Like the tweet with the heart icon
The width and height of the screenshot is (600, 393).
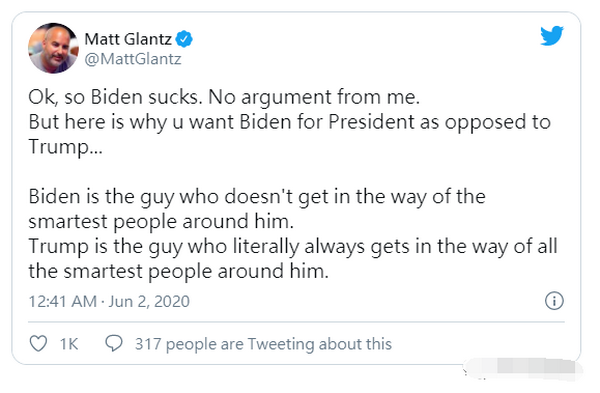pos(39,343)
